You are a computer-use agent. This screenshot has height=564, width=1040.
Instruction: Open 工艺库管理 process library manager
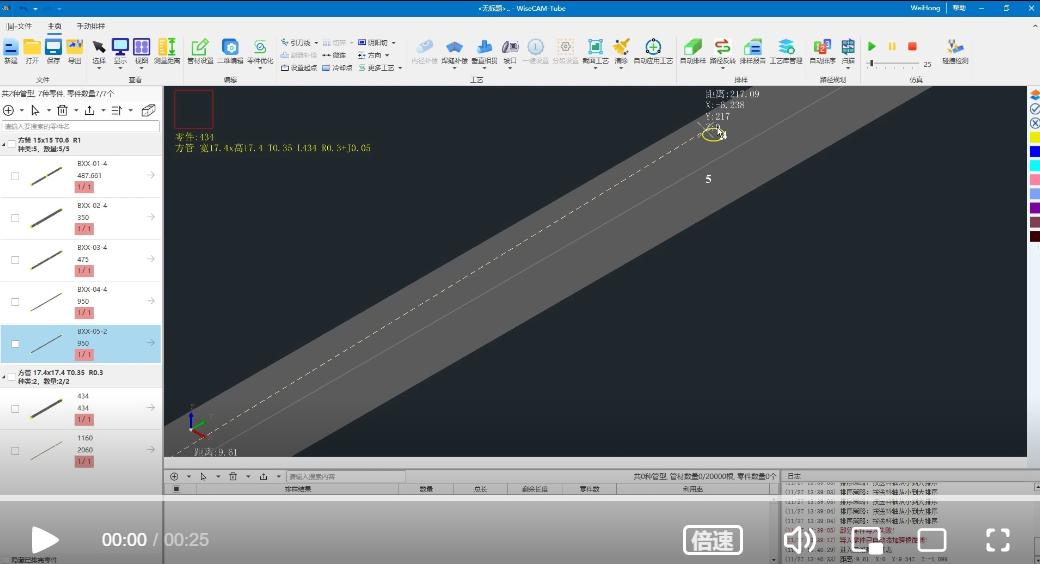tap(786, 49)
